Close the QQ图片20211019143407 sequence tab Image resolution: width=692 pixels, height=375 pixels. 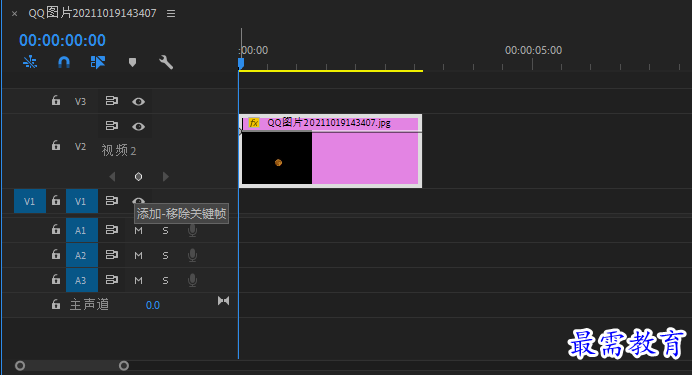15,14
